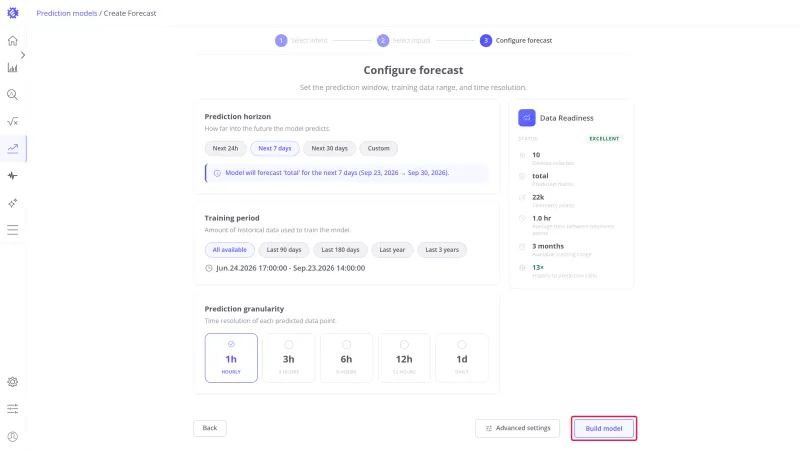Open the prediction trend line icon
800x450 pixels.
[x=13, y=148]
